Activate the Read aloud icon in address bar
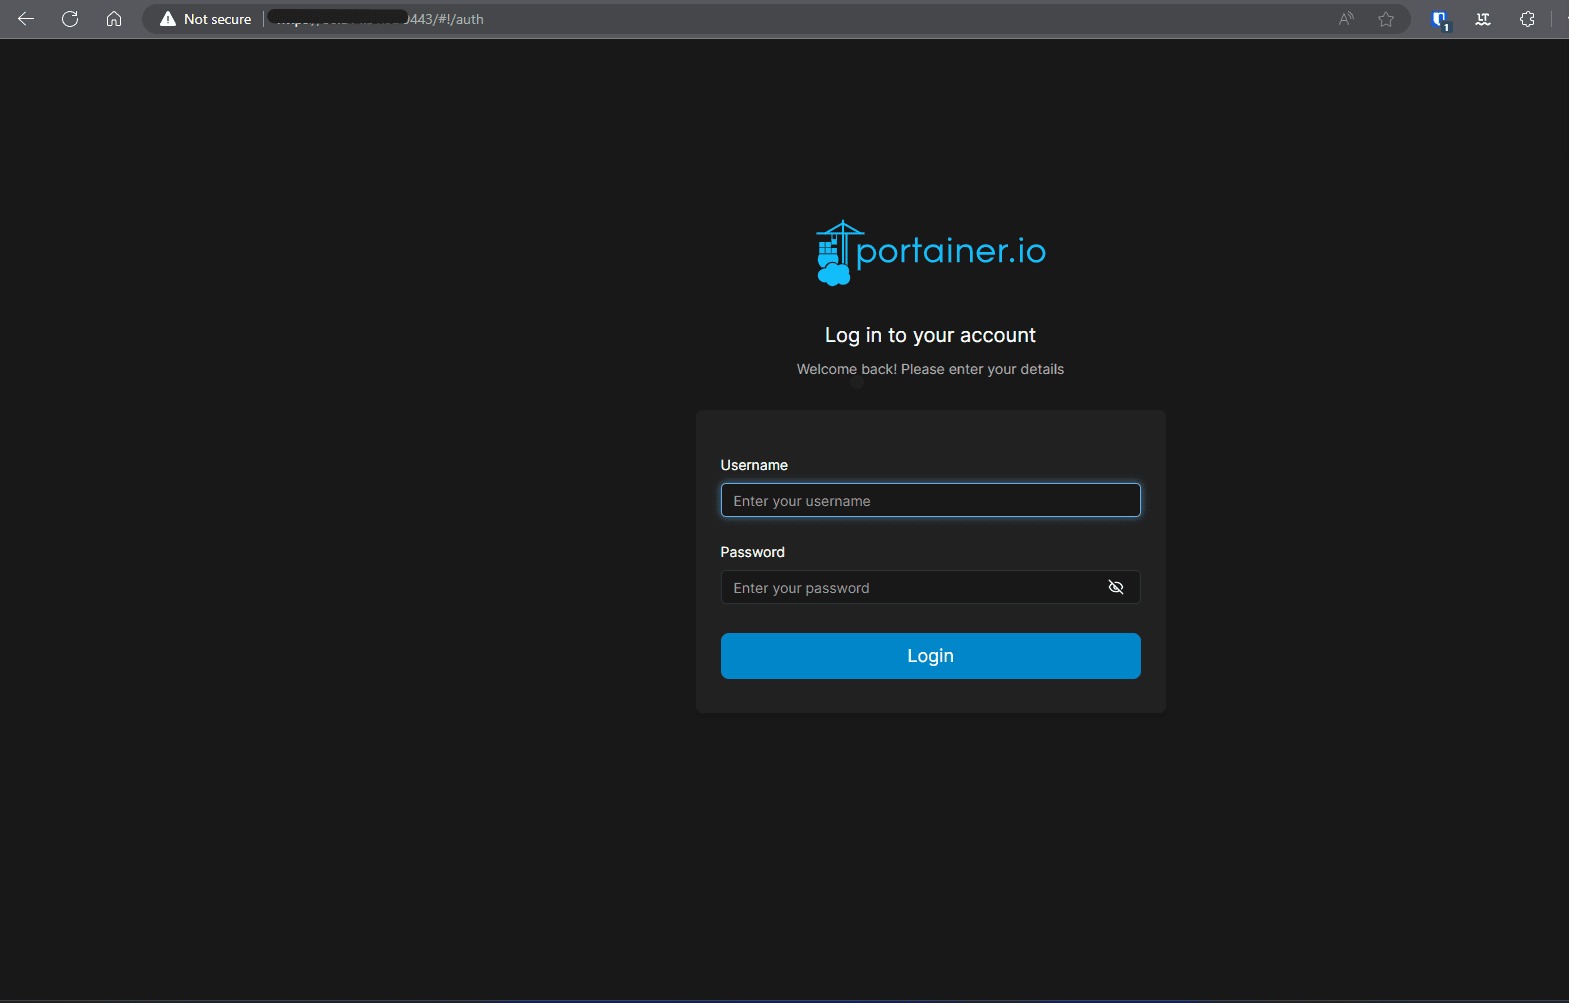 point(1346,19)
